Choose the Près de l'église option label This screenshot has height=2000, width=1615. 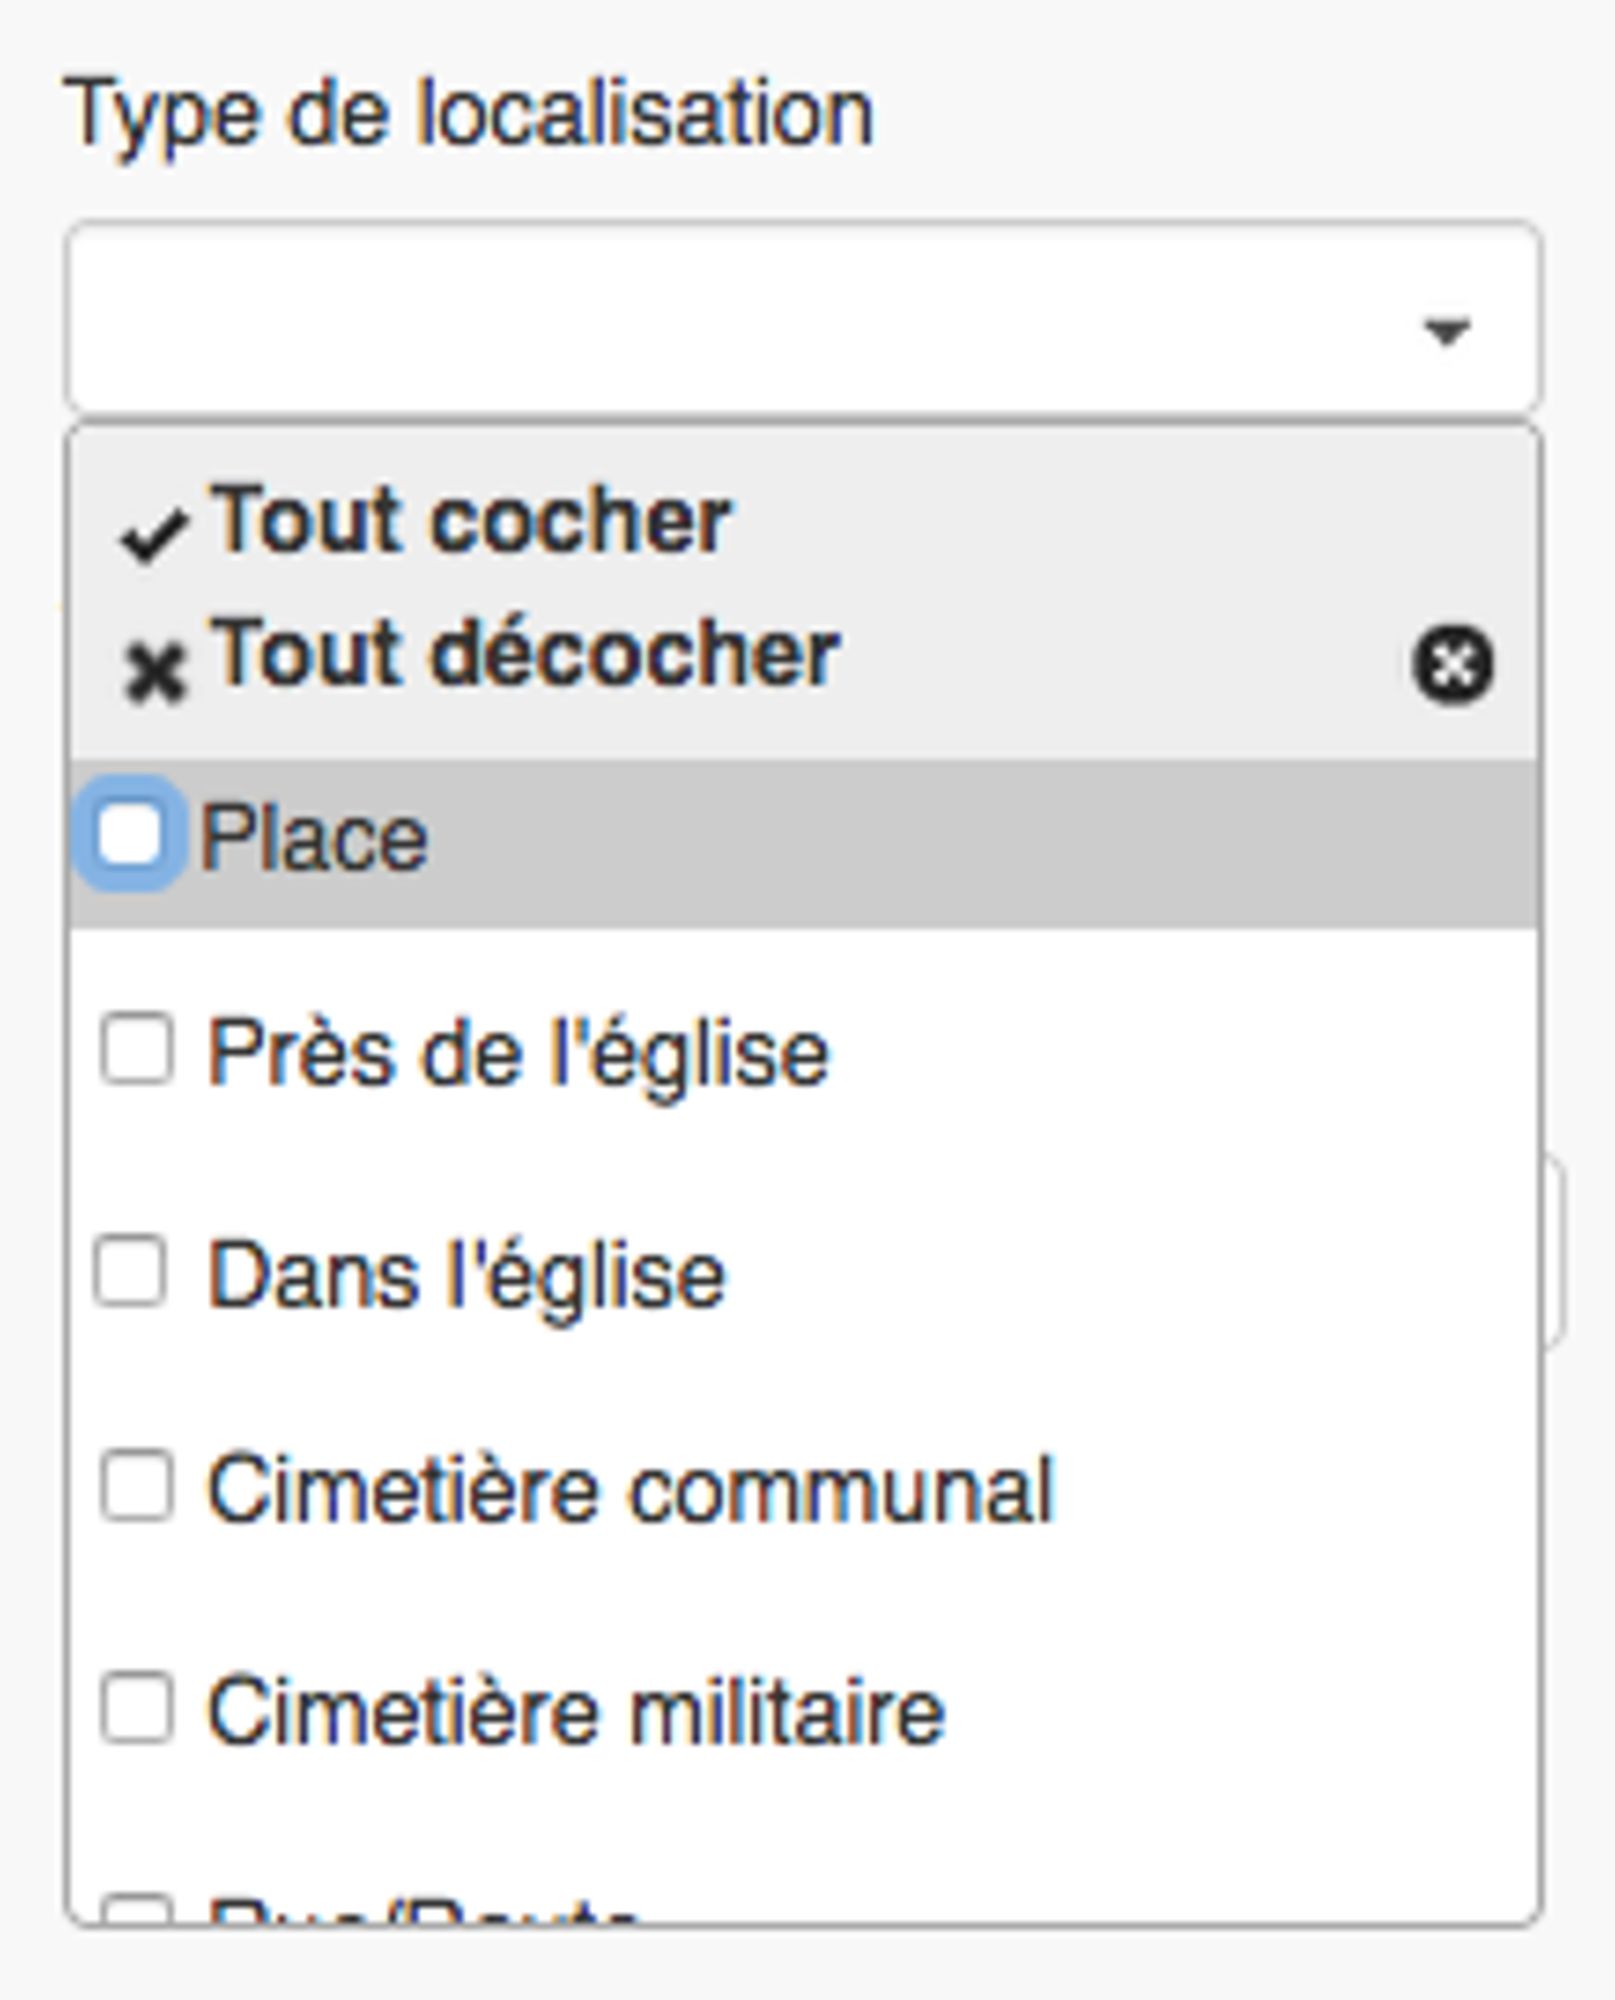[518, 1054]
